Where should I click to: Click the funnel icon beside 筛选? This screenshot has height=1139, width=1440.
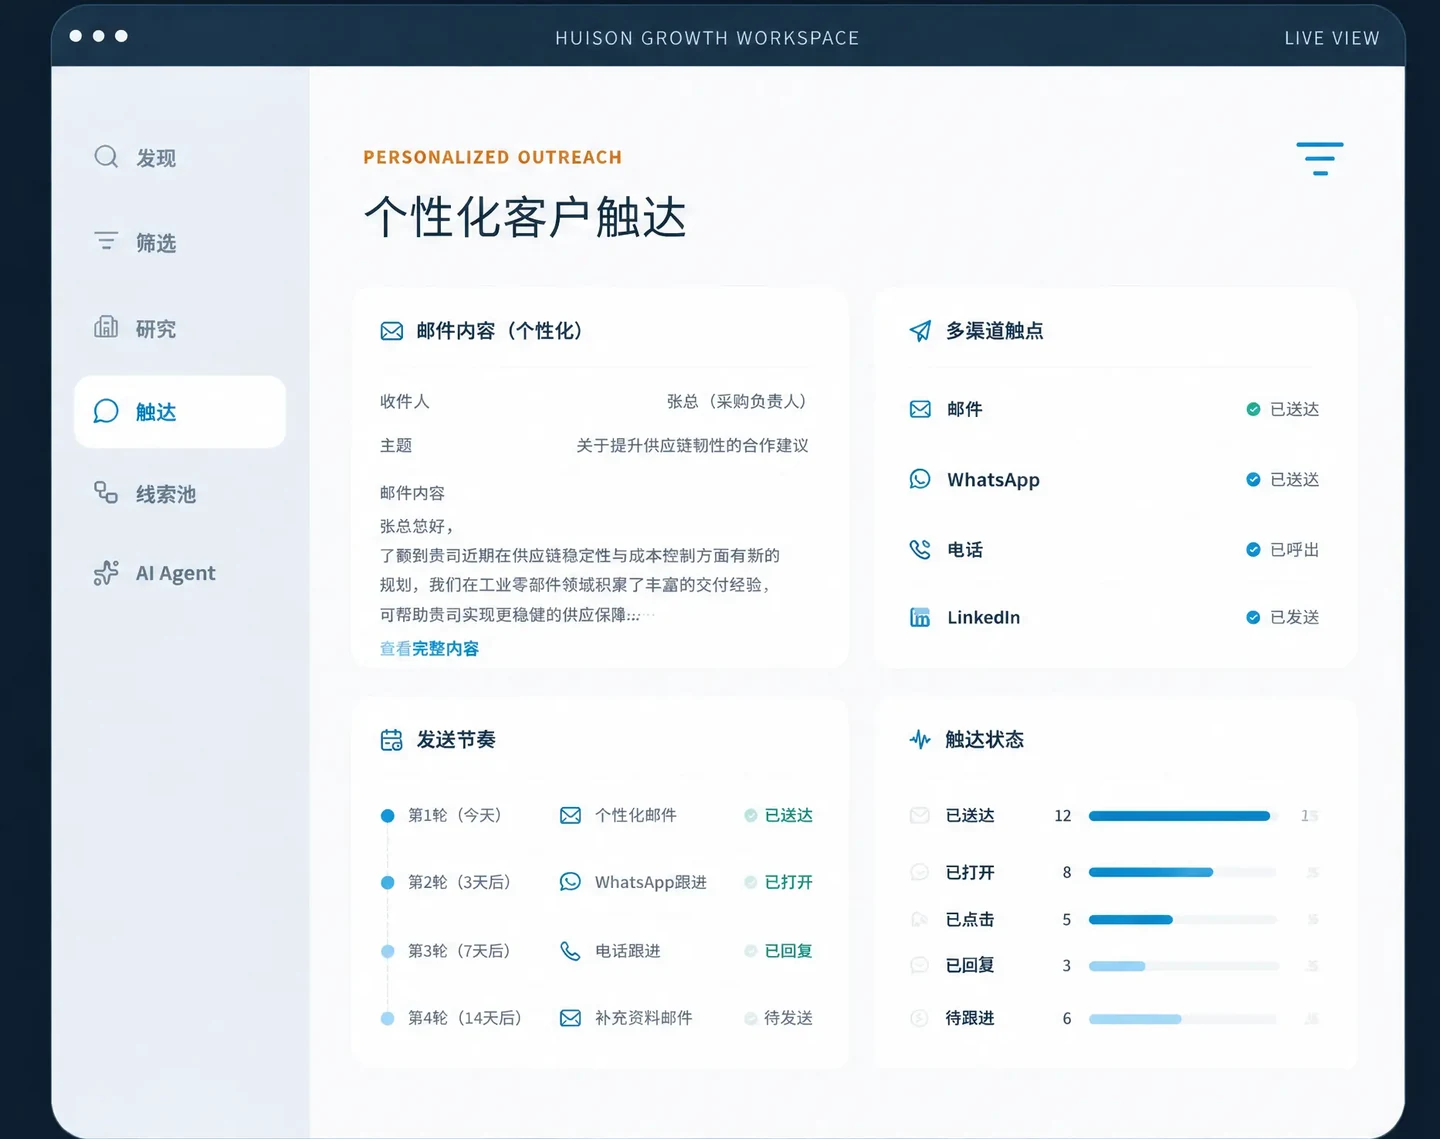point(106,241)
